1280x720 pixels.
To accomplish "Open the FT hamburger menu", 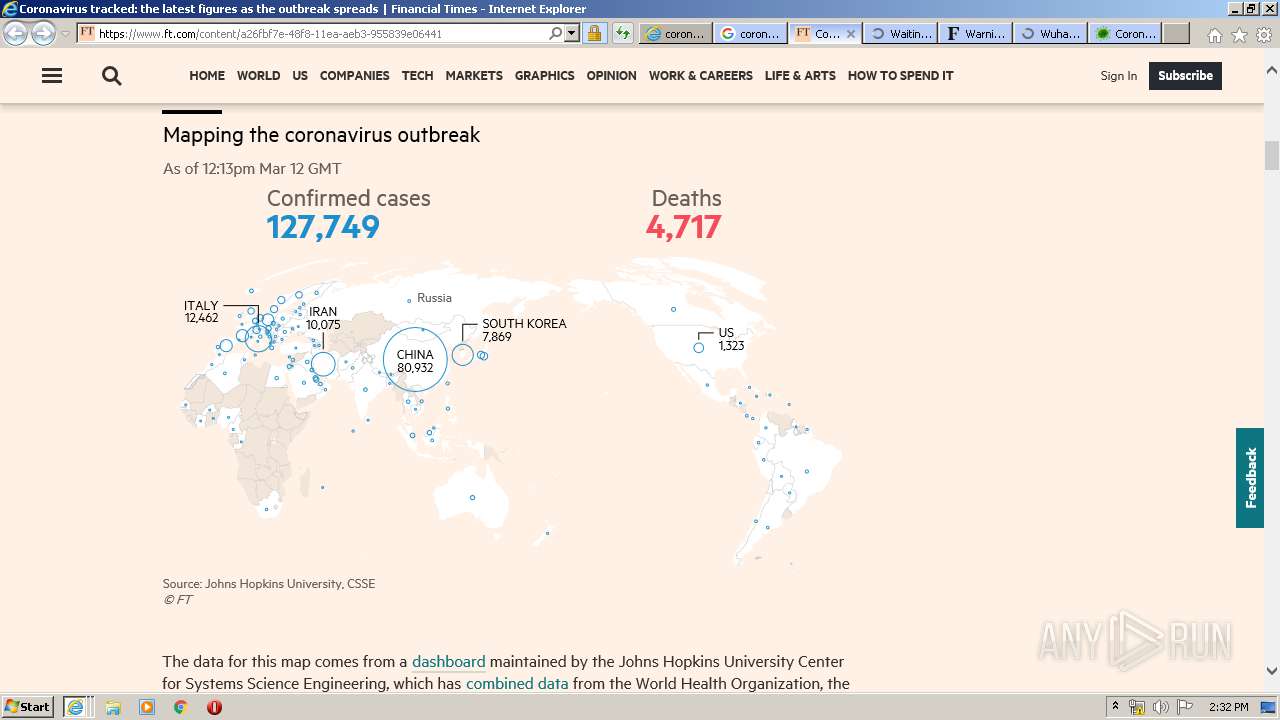I will coord(52,76).
